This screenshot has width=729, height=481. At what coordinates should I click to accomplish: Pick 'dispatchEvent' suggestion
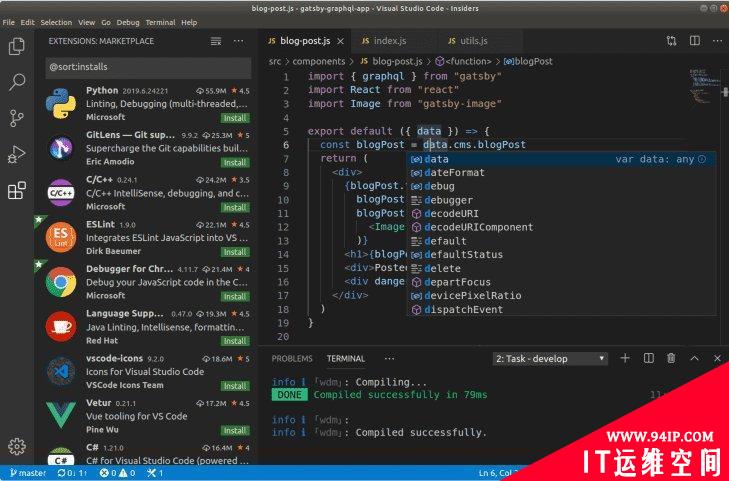click(561, 310)
